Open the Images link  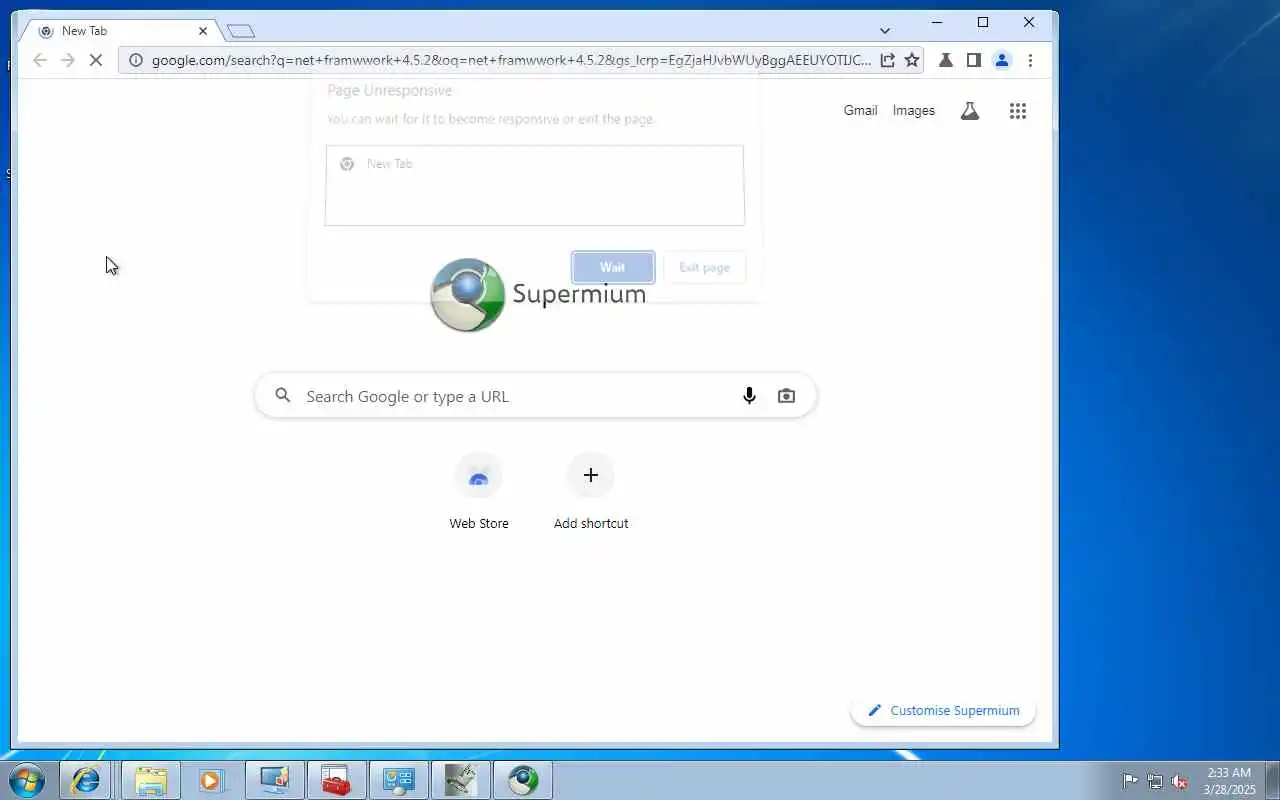pos(914,111)
